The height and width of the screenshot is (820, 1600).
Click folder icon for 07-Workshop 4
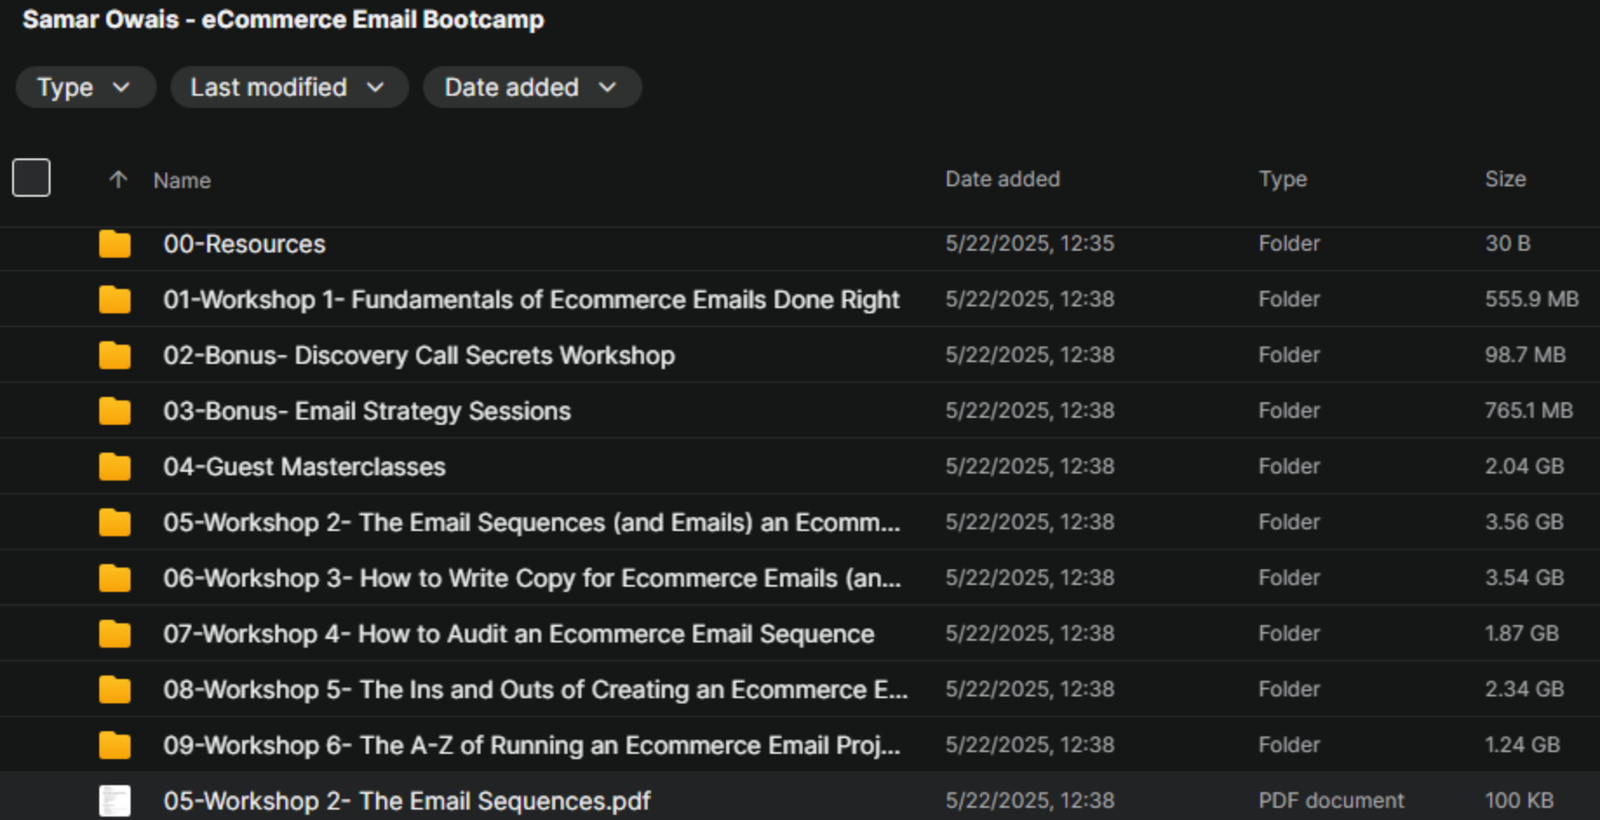click(x=115, y=634)
